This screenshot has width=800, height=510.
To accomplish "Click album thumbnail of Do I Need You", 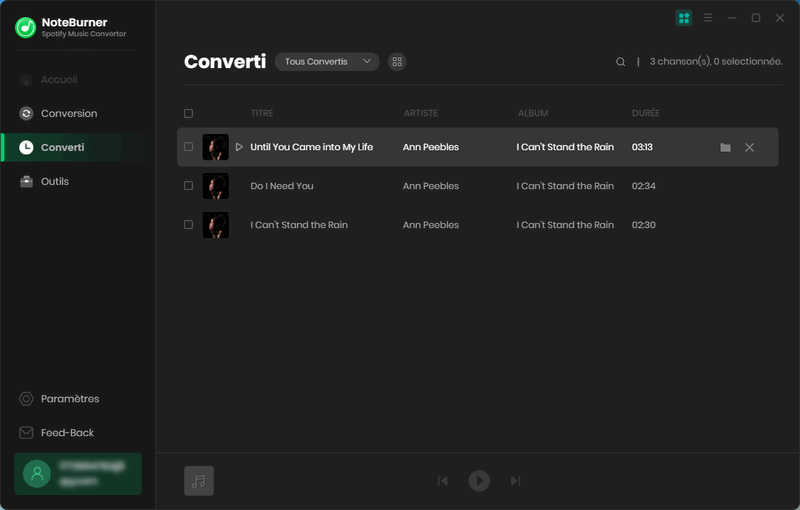I will coord(215,186).
